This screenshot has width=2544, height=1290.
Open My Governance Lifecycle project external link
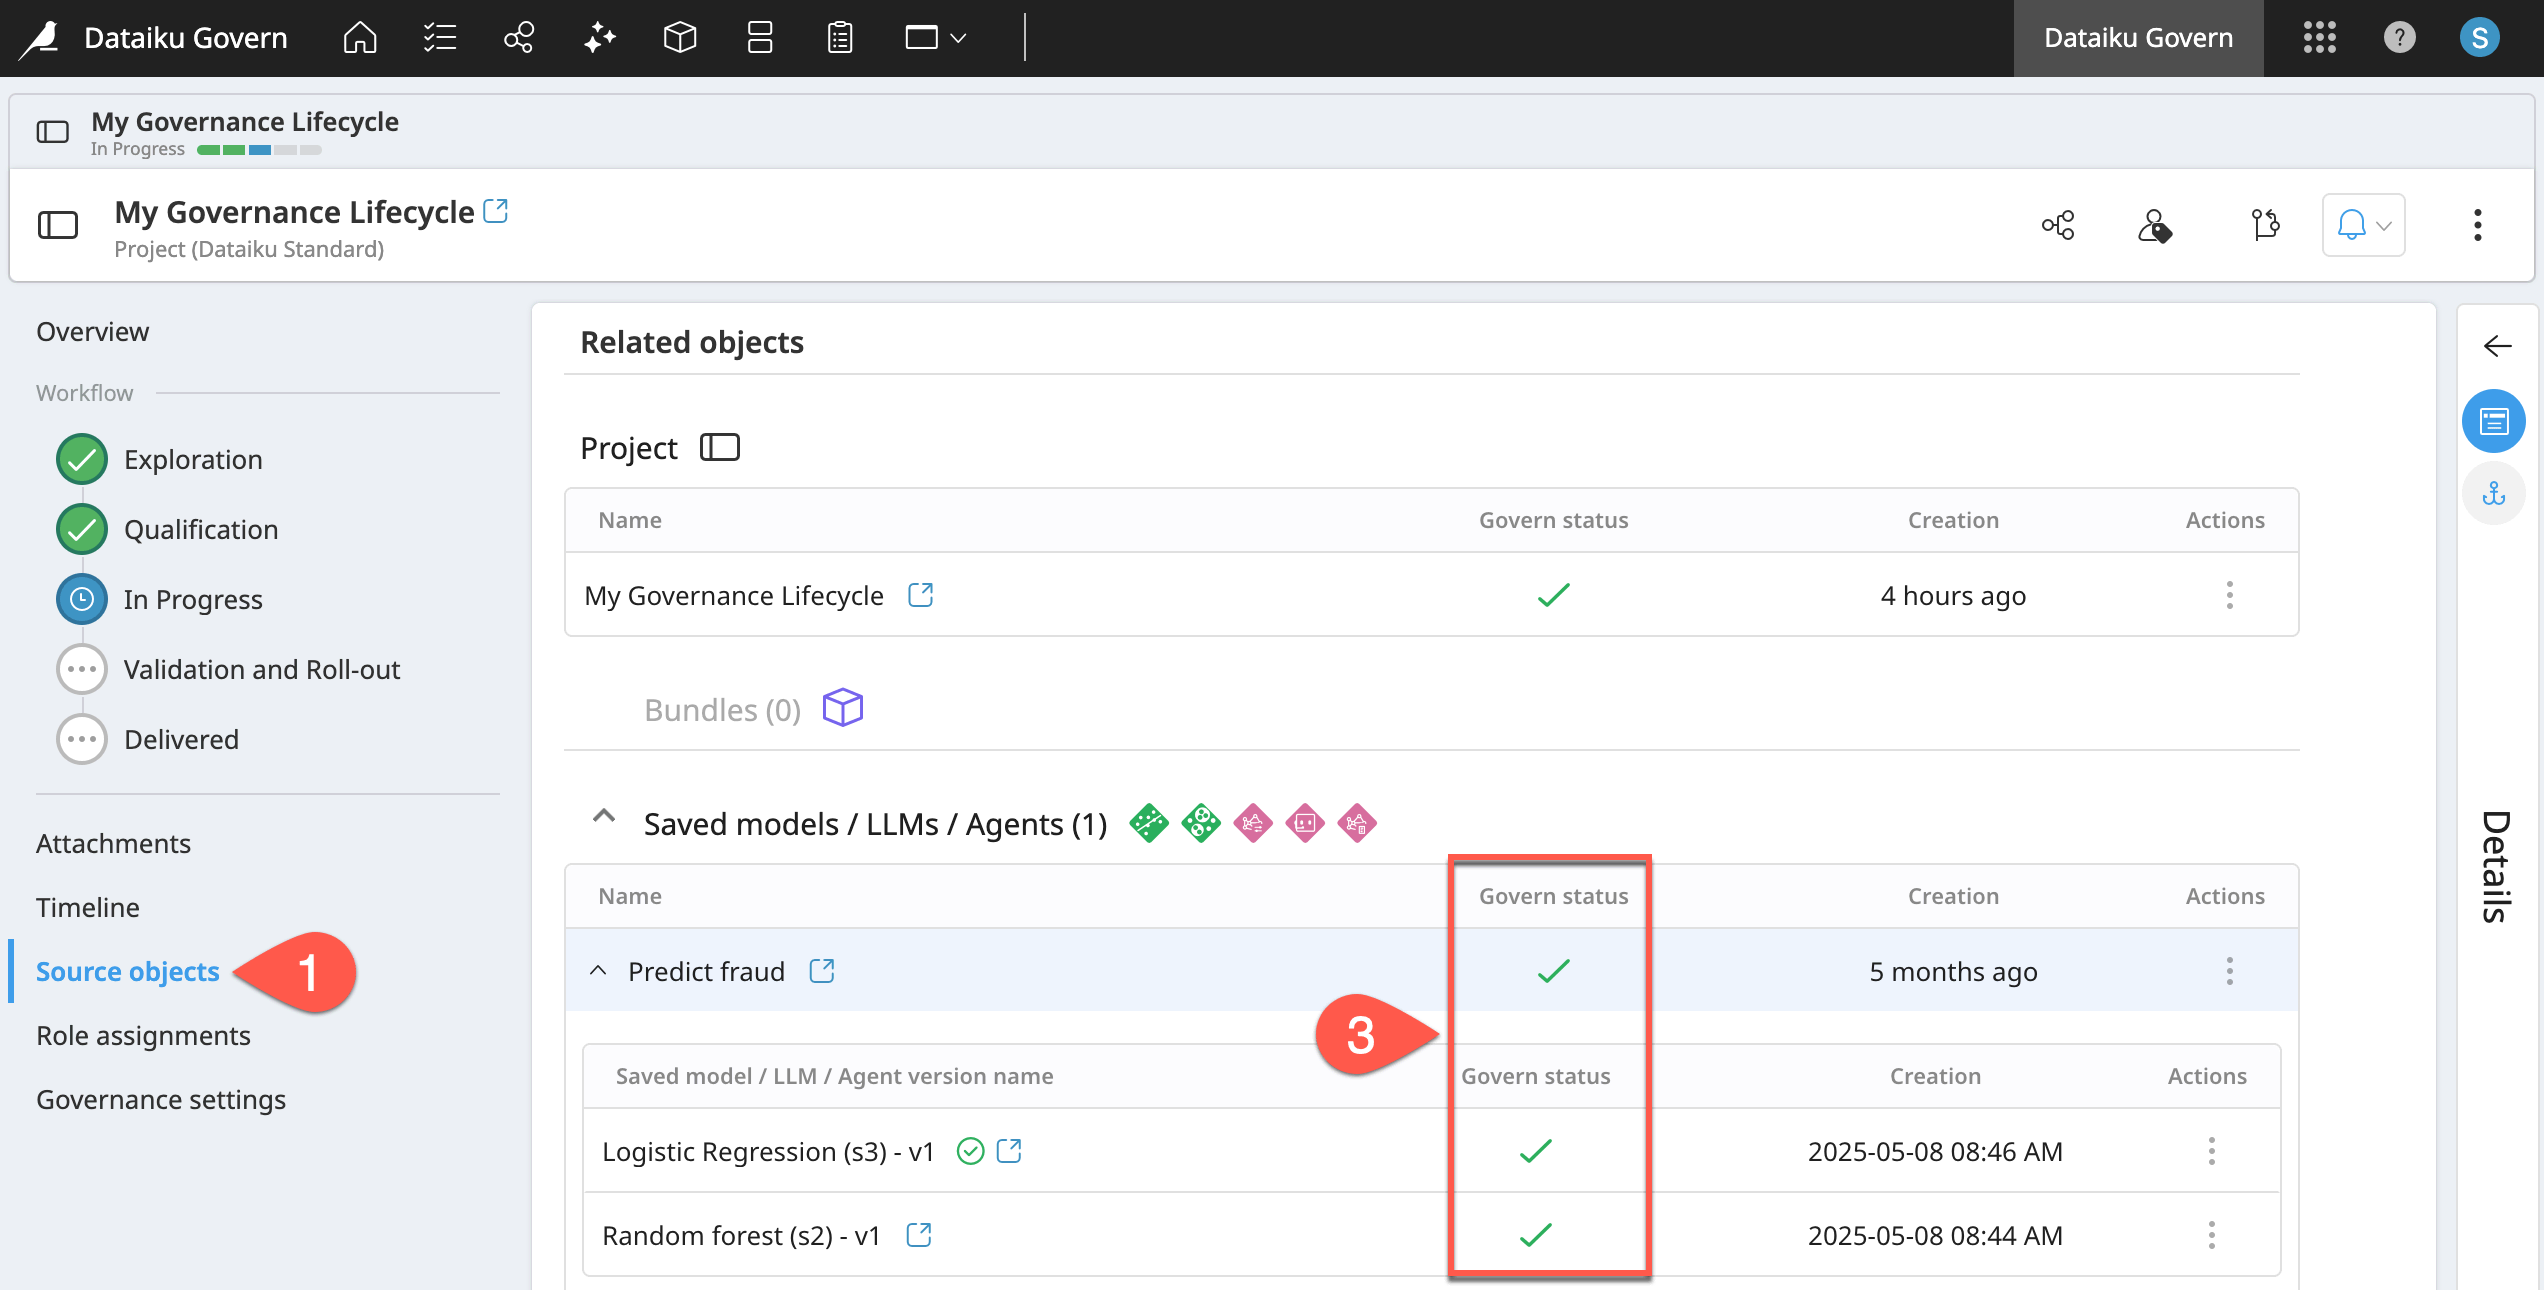click(x=495, y=211)
